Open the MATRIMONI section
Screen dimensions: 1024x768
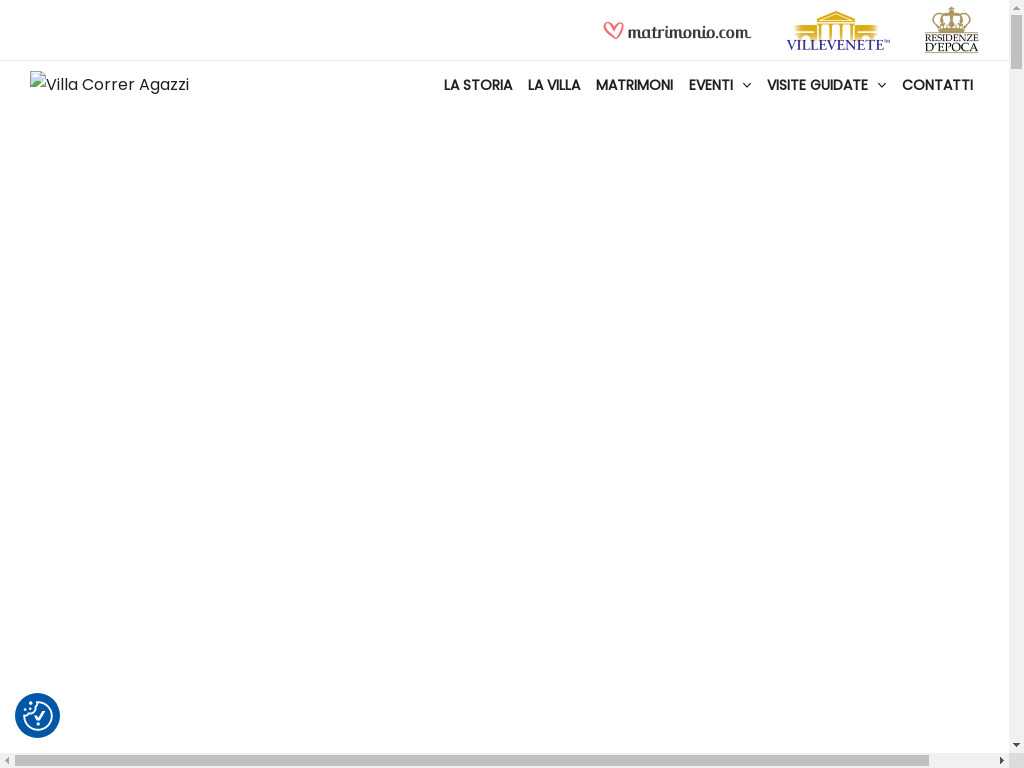pyautogui.click(x=634, y=86)
